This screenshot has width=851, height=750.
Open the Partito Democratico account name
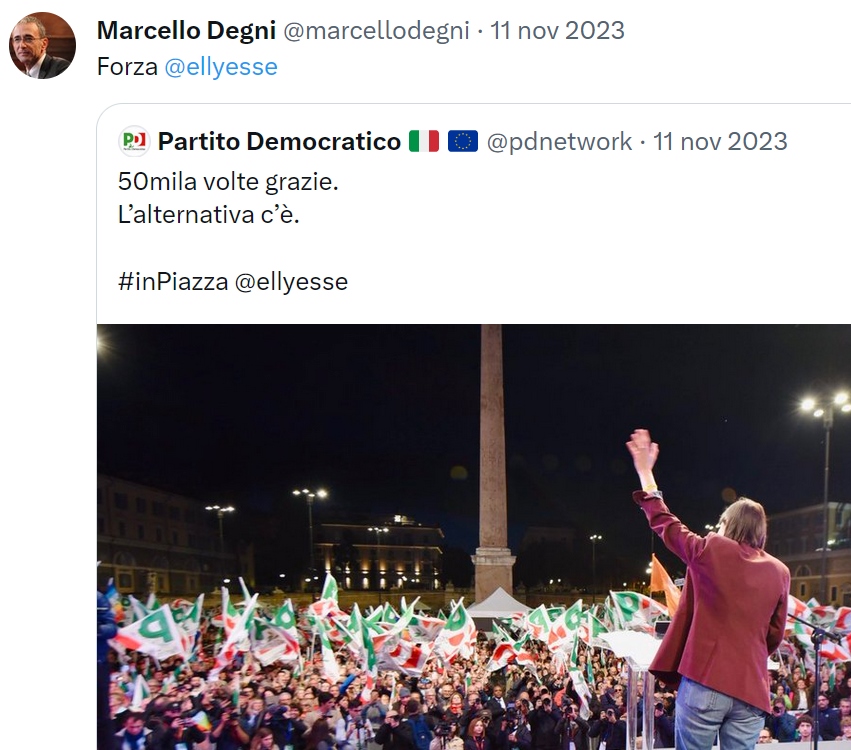[x=279, y=142]
